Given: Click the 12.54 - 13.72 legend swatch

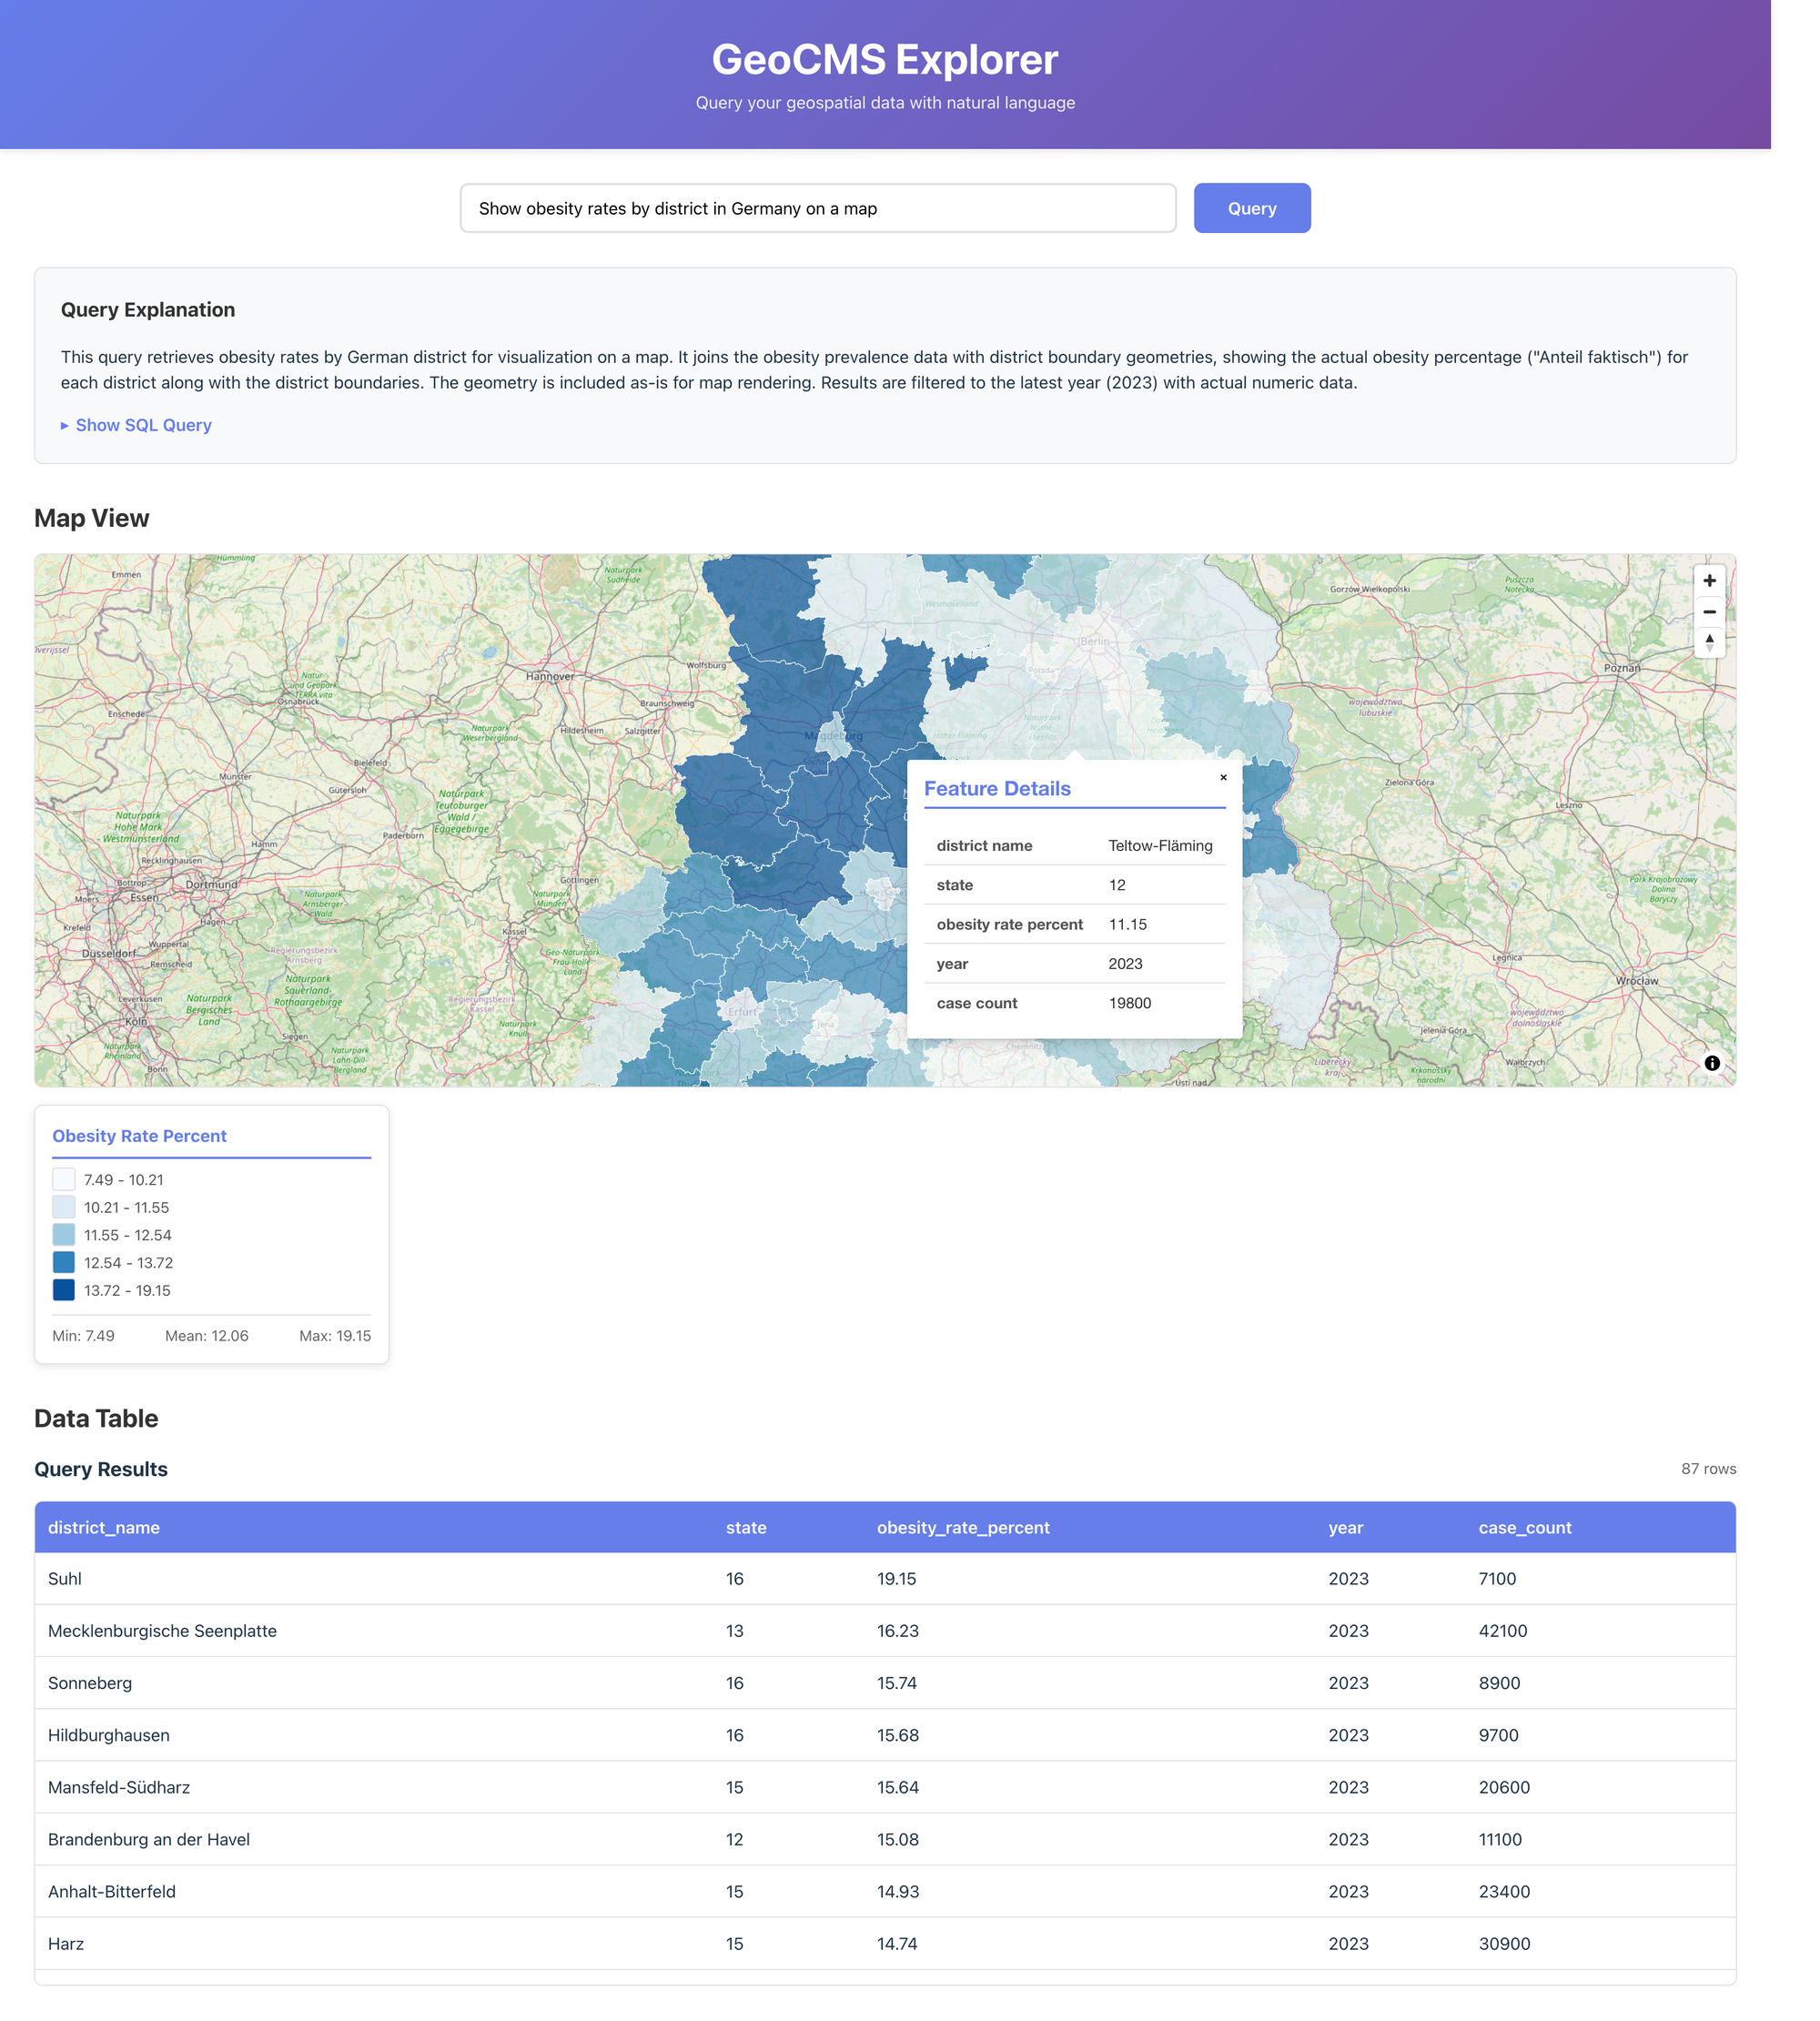Looking at the screenshot, I should point(64,1262).
